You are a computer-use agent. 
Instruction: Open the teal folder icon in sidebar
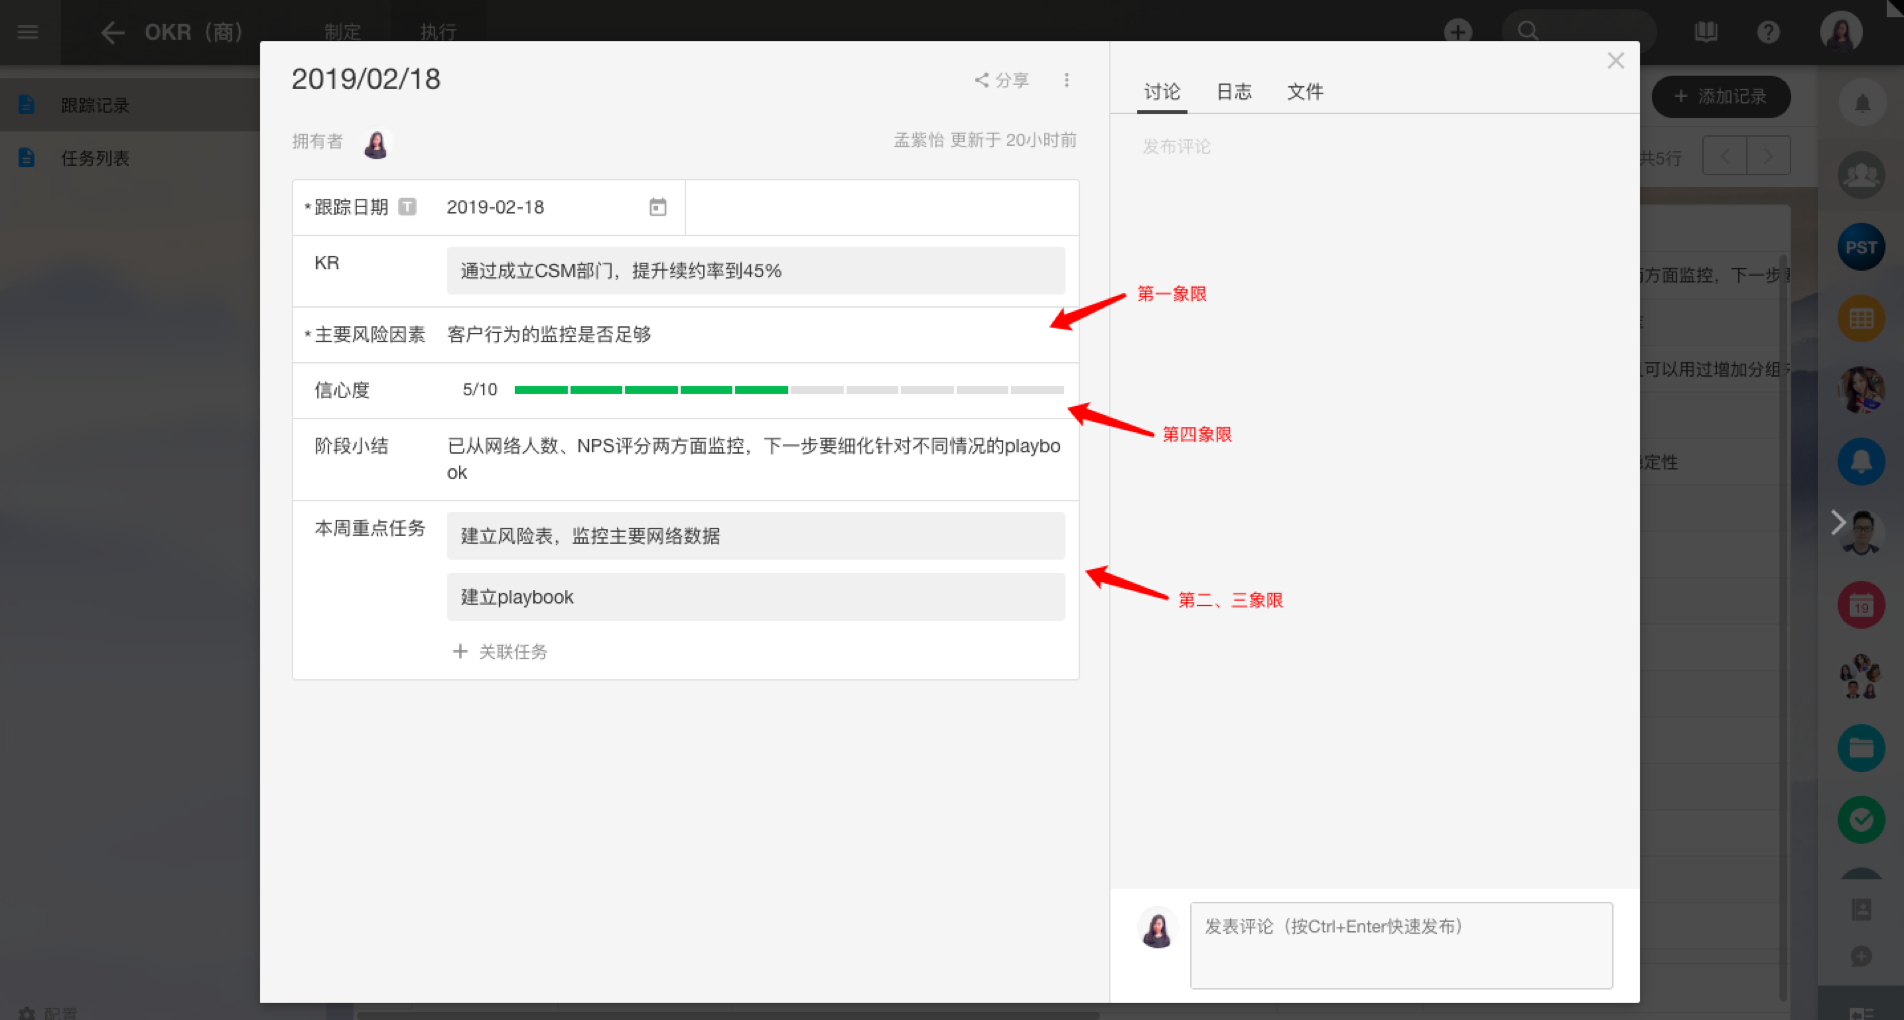[1860, 748]
